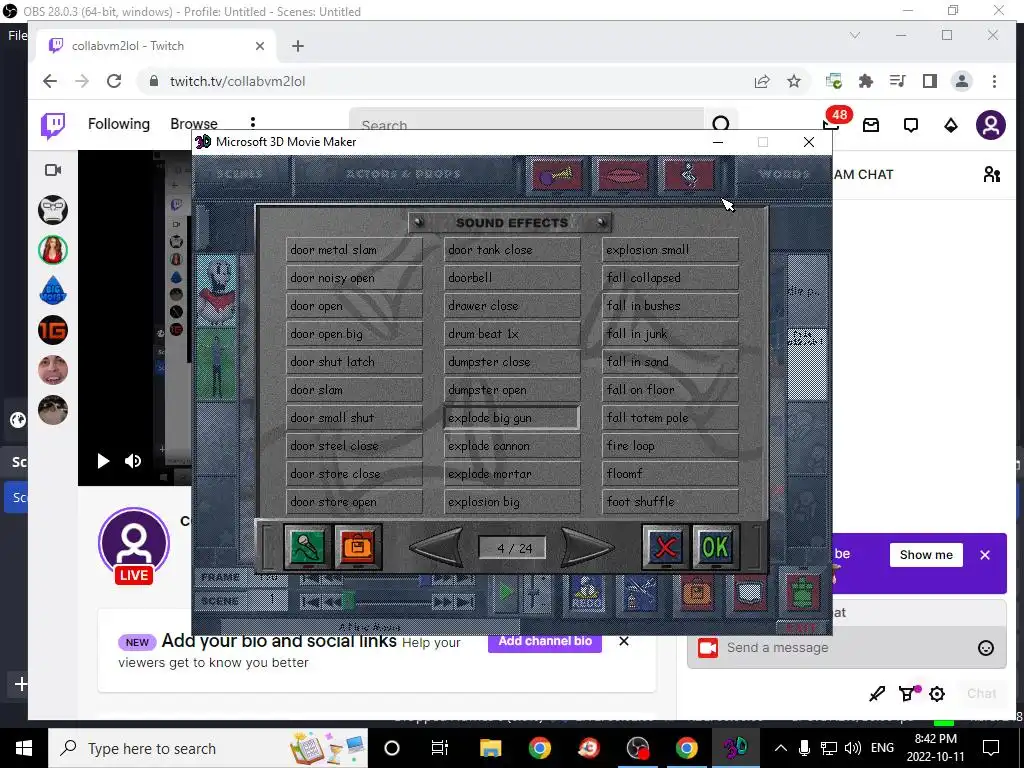
Task: Go to previous sound effects page arrow
Action: tap(436, 547)
